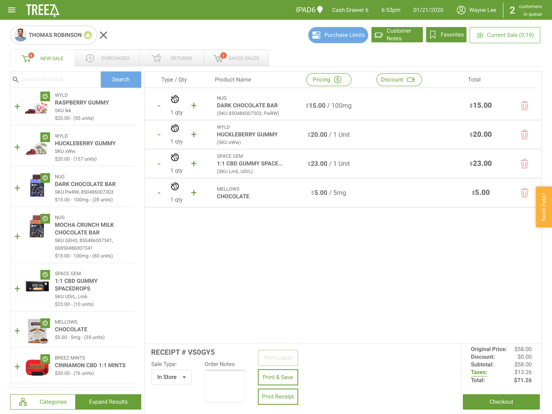Toggle Pricing option in cart header
Viewport: 552px width, 414px height.
tap(328, 80)
